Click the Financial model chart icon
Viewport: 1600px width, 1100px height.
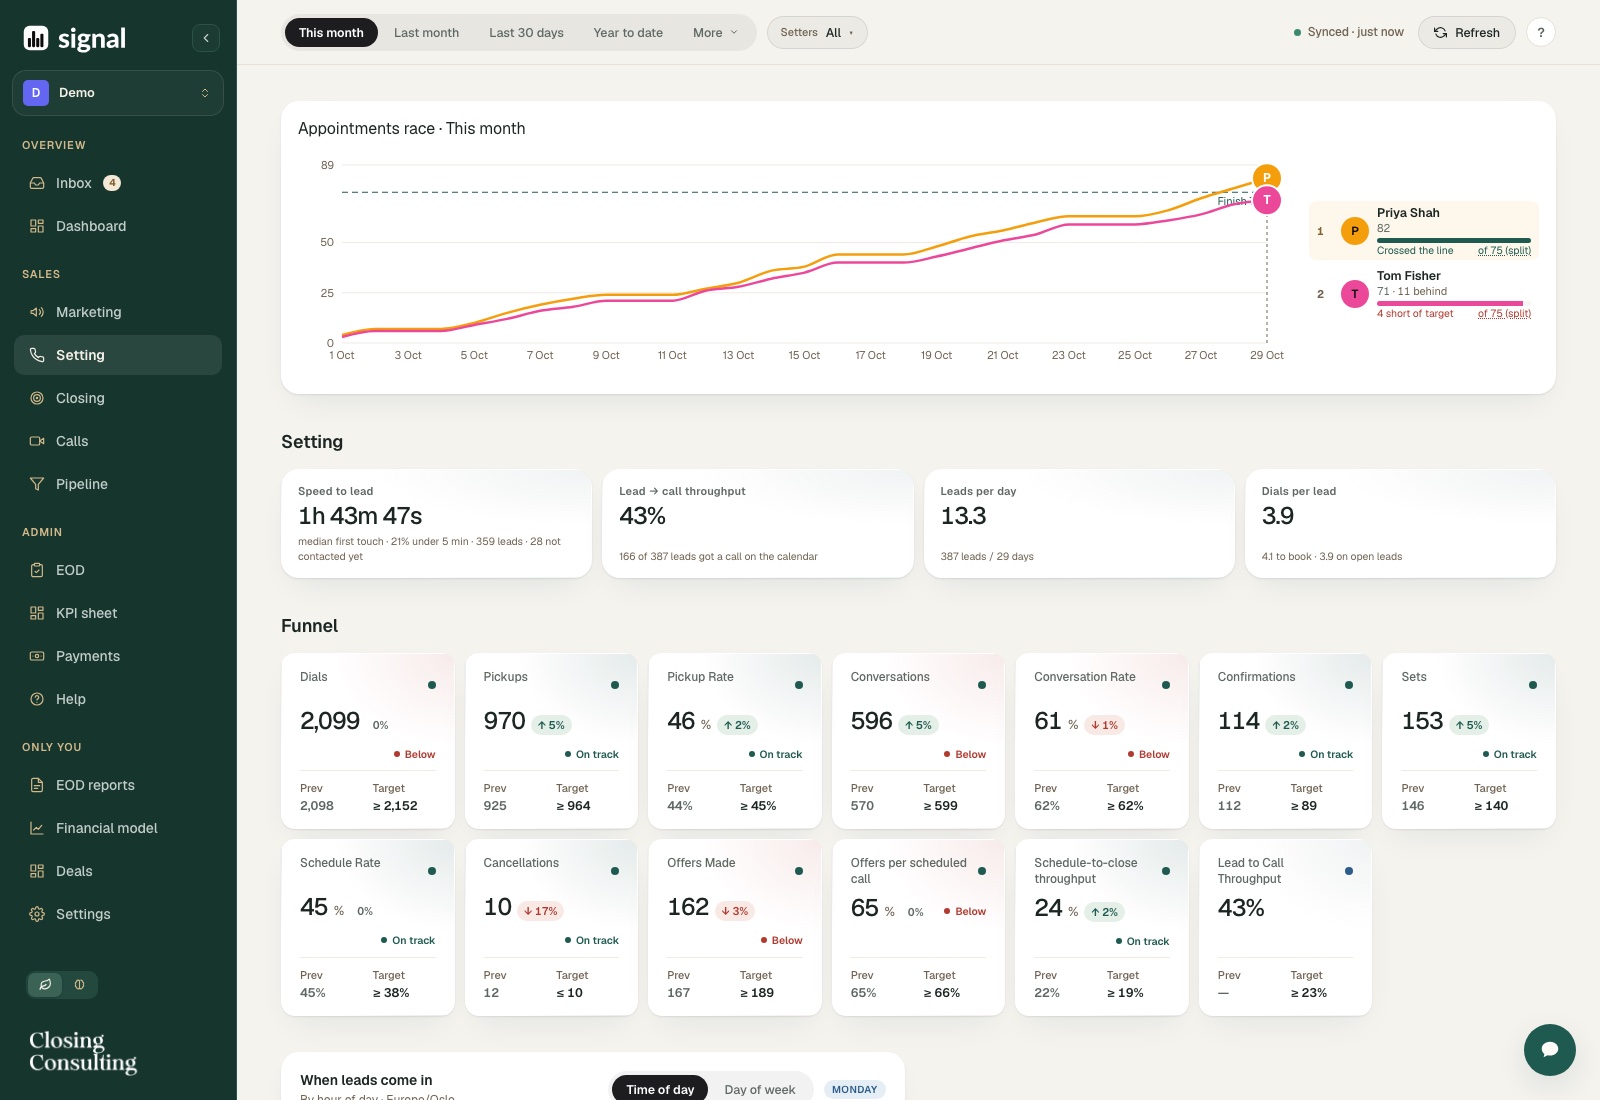(37, 828)
